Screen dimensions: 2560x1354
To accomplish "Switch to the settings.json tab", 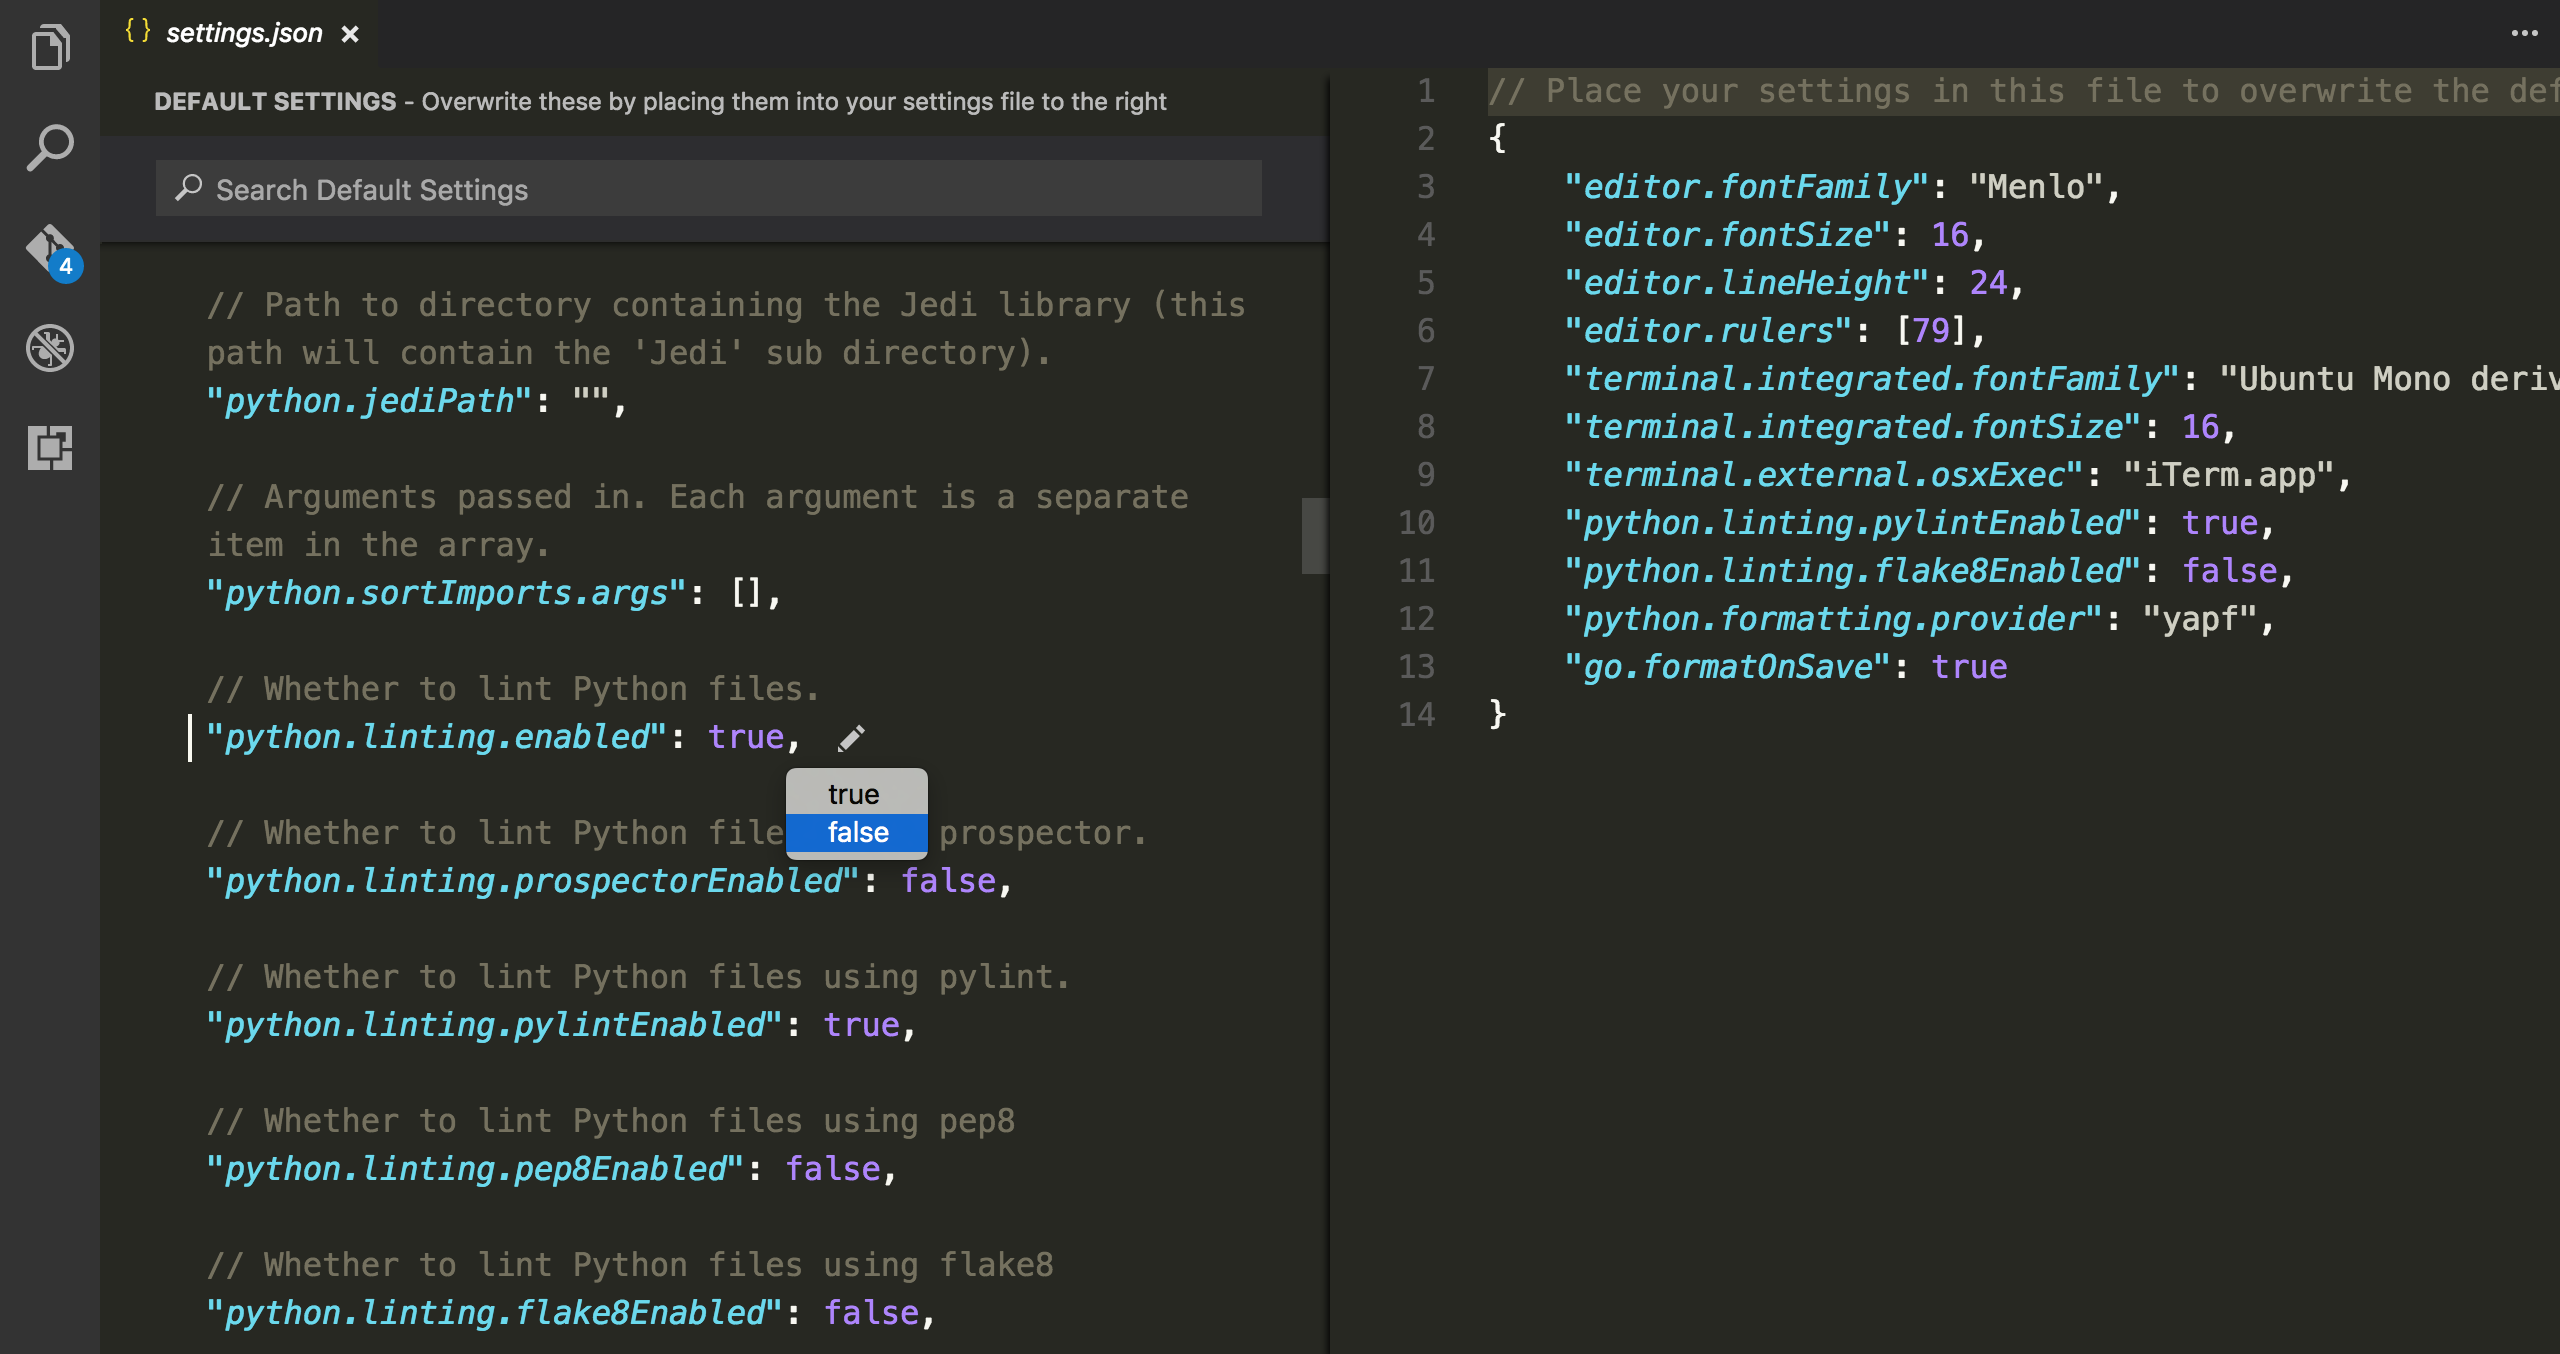I will coord(244,33).
